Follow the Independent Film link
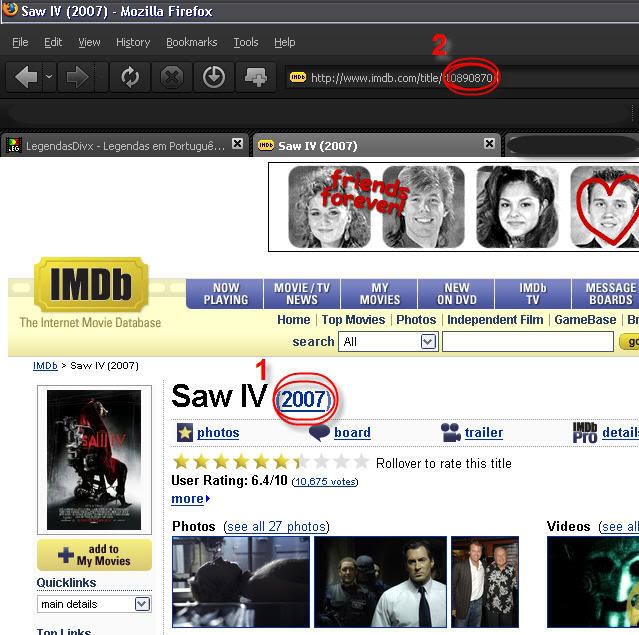639x635 pixels. pos(495,320)
